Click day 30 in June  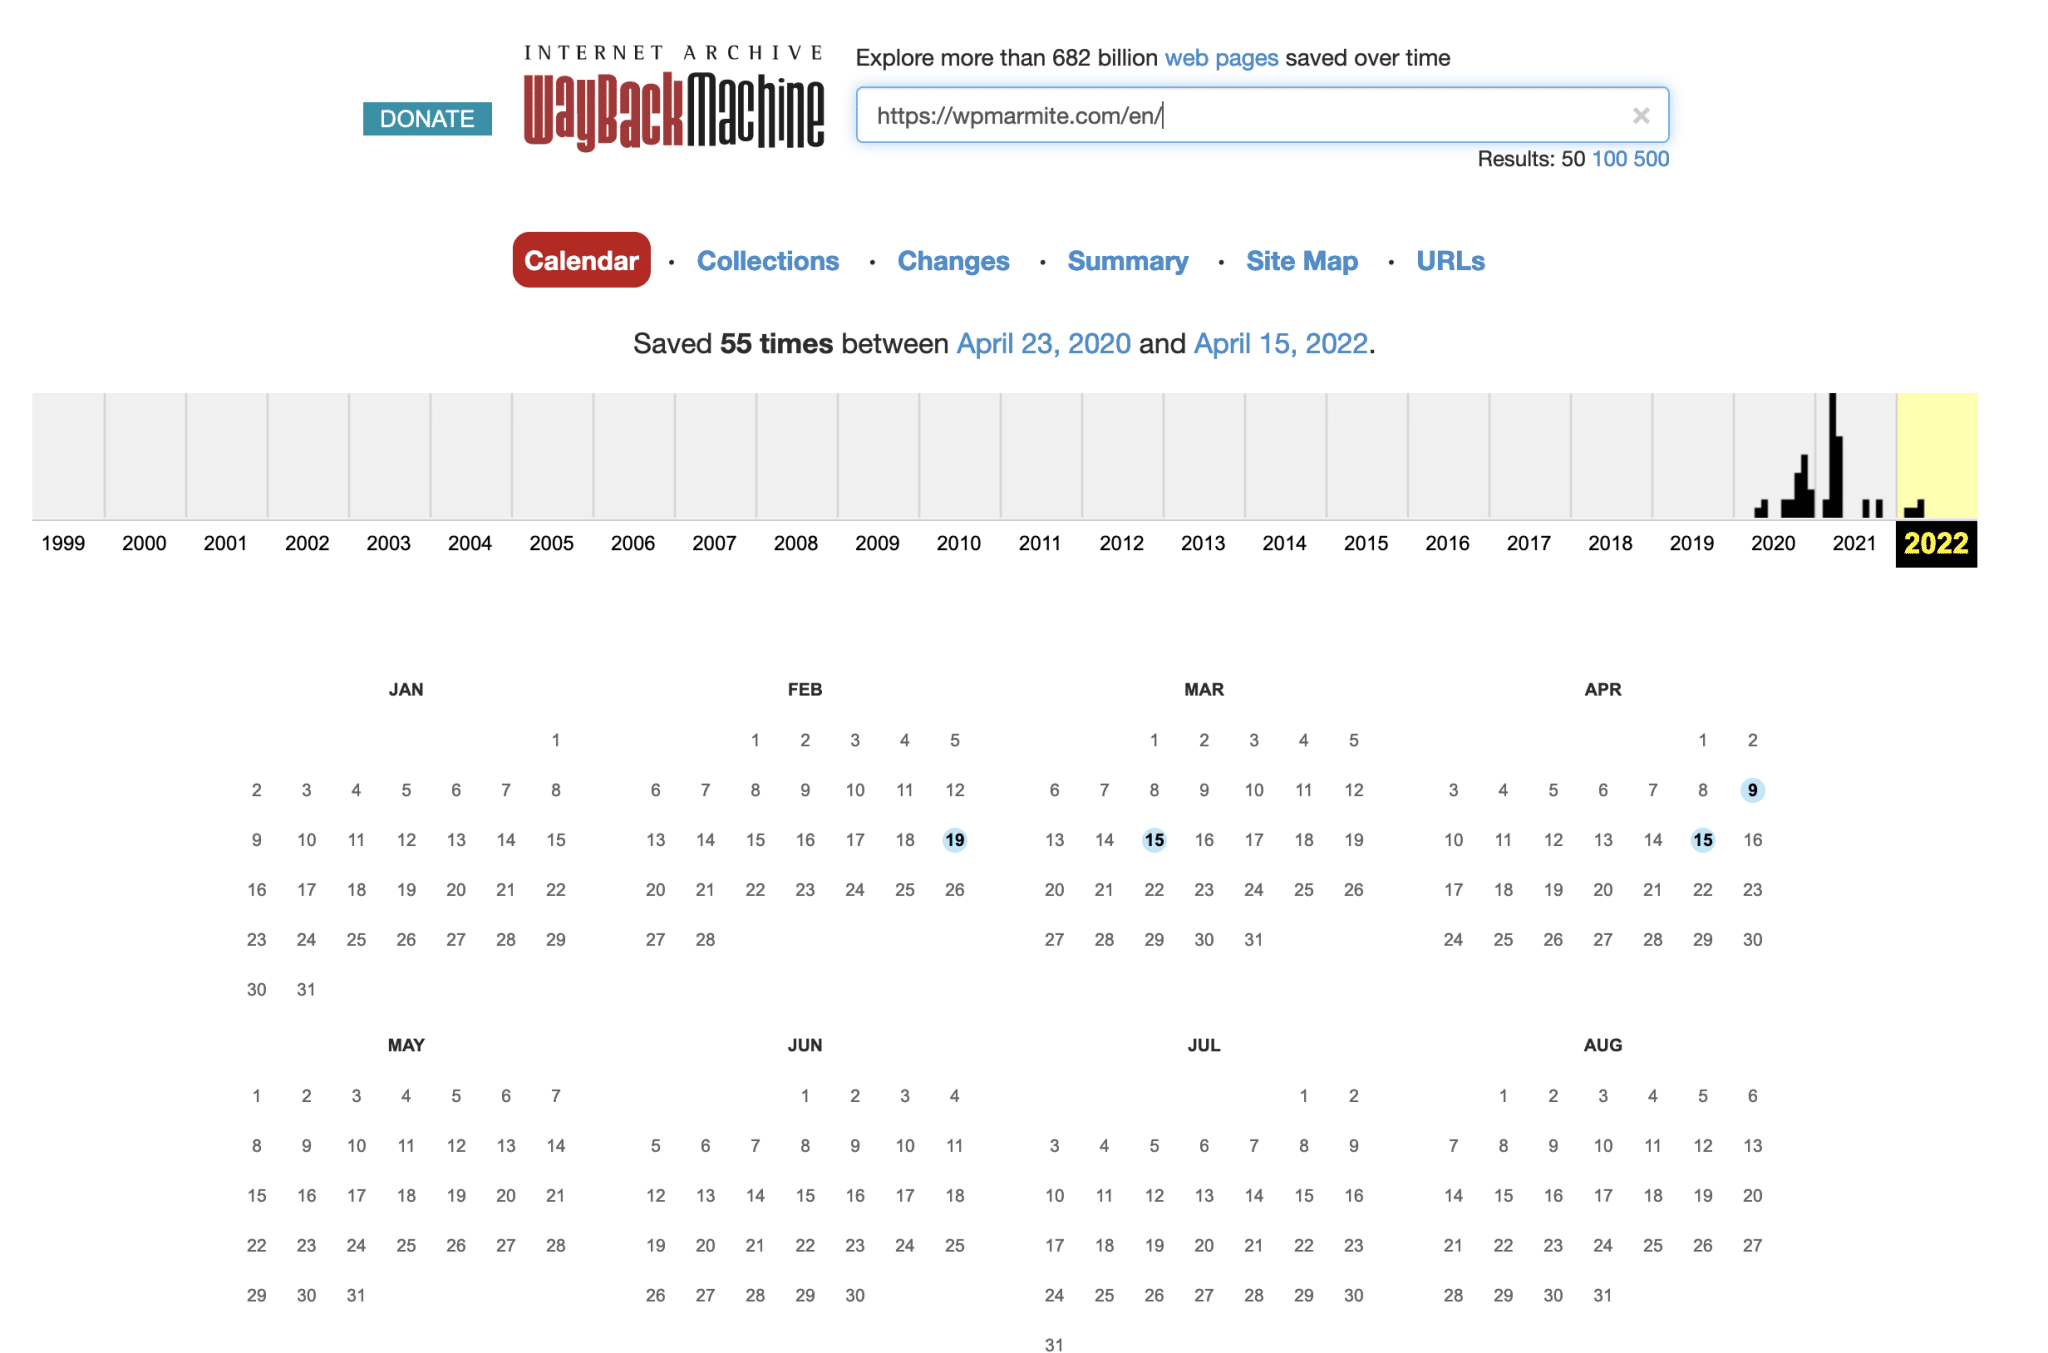click(x=855, y=1295)
